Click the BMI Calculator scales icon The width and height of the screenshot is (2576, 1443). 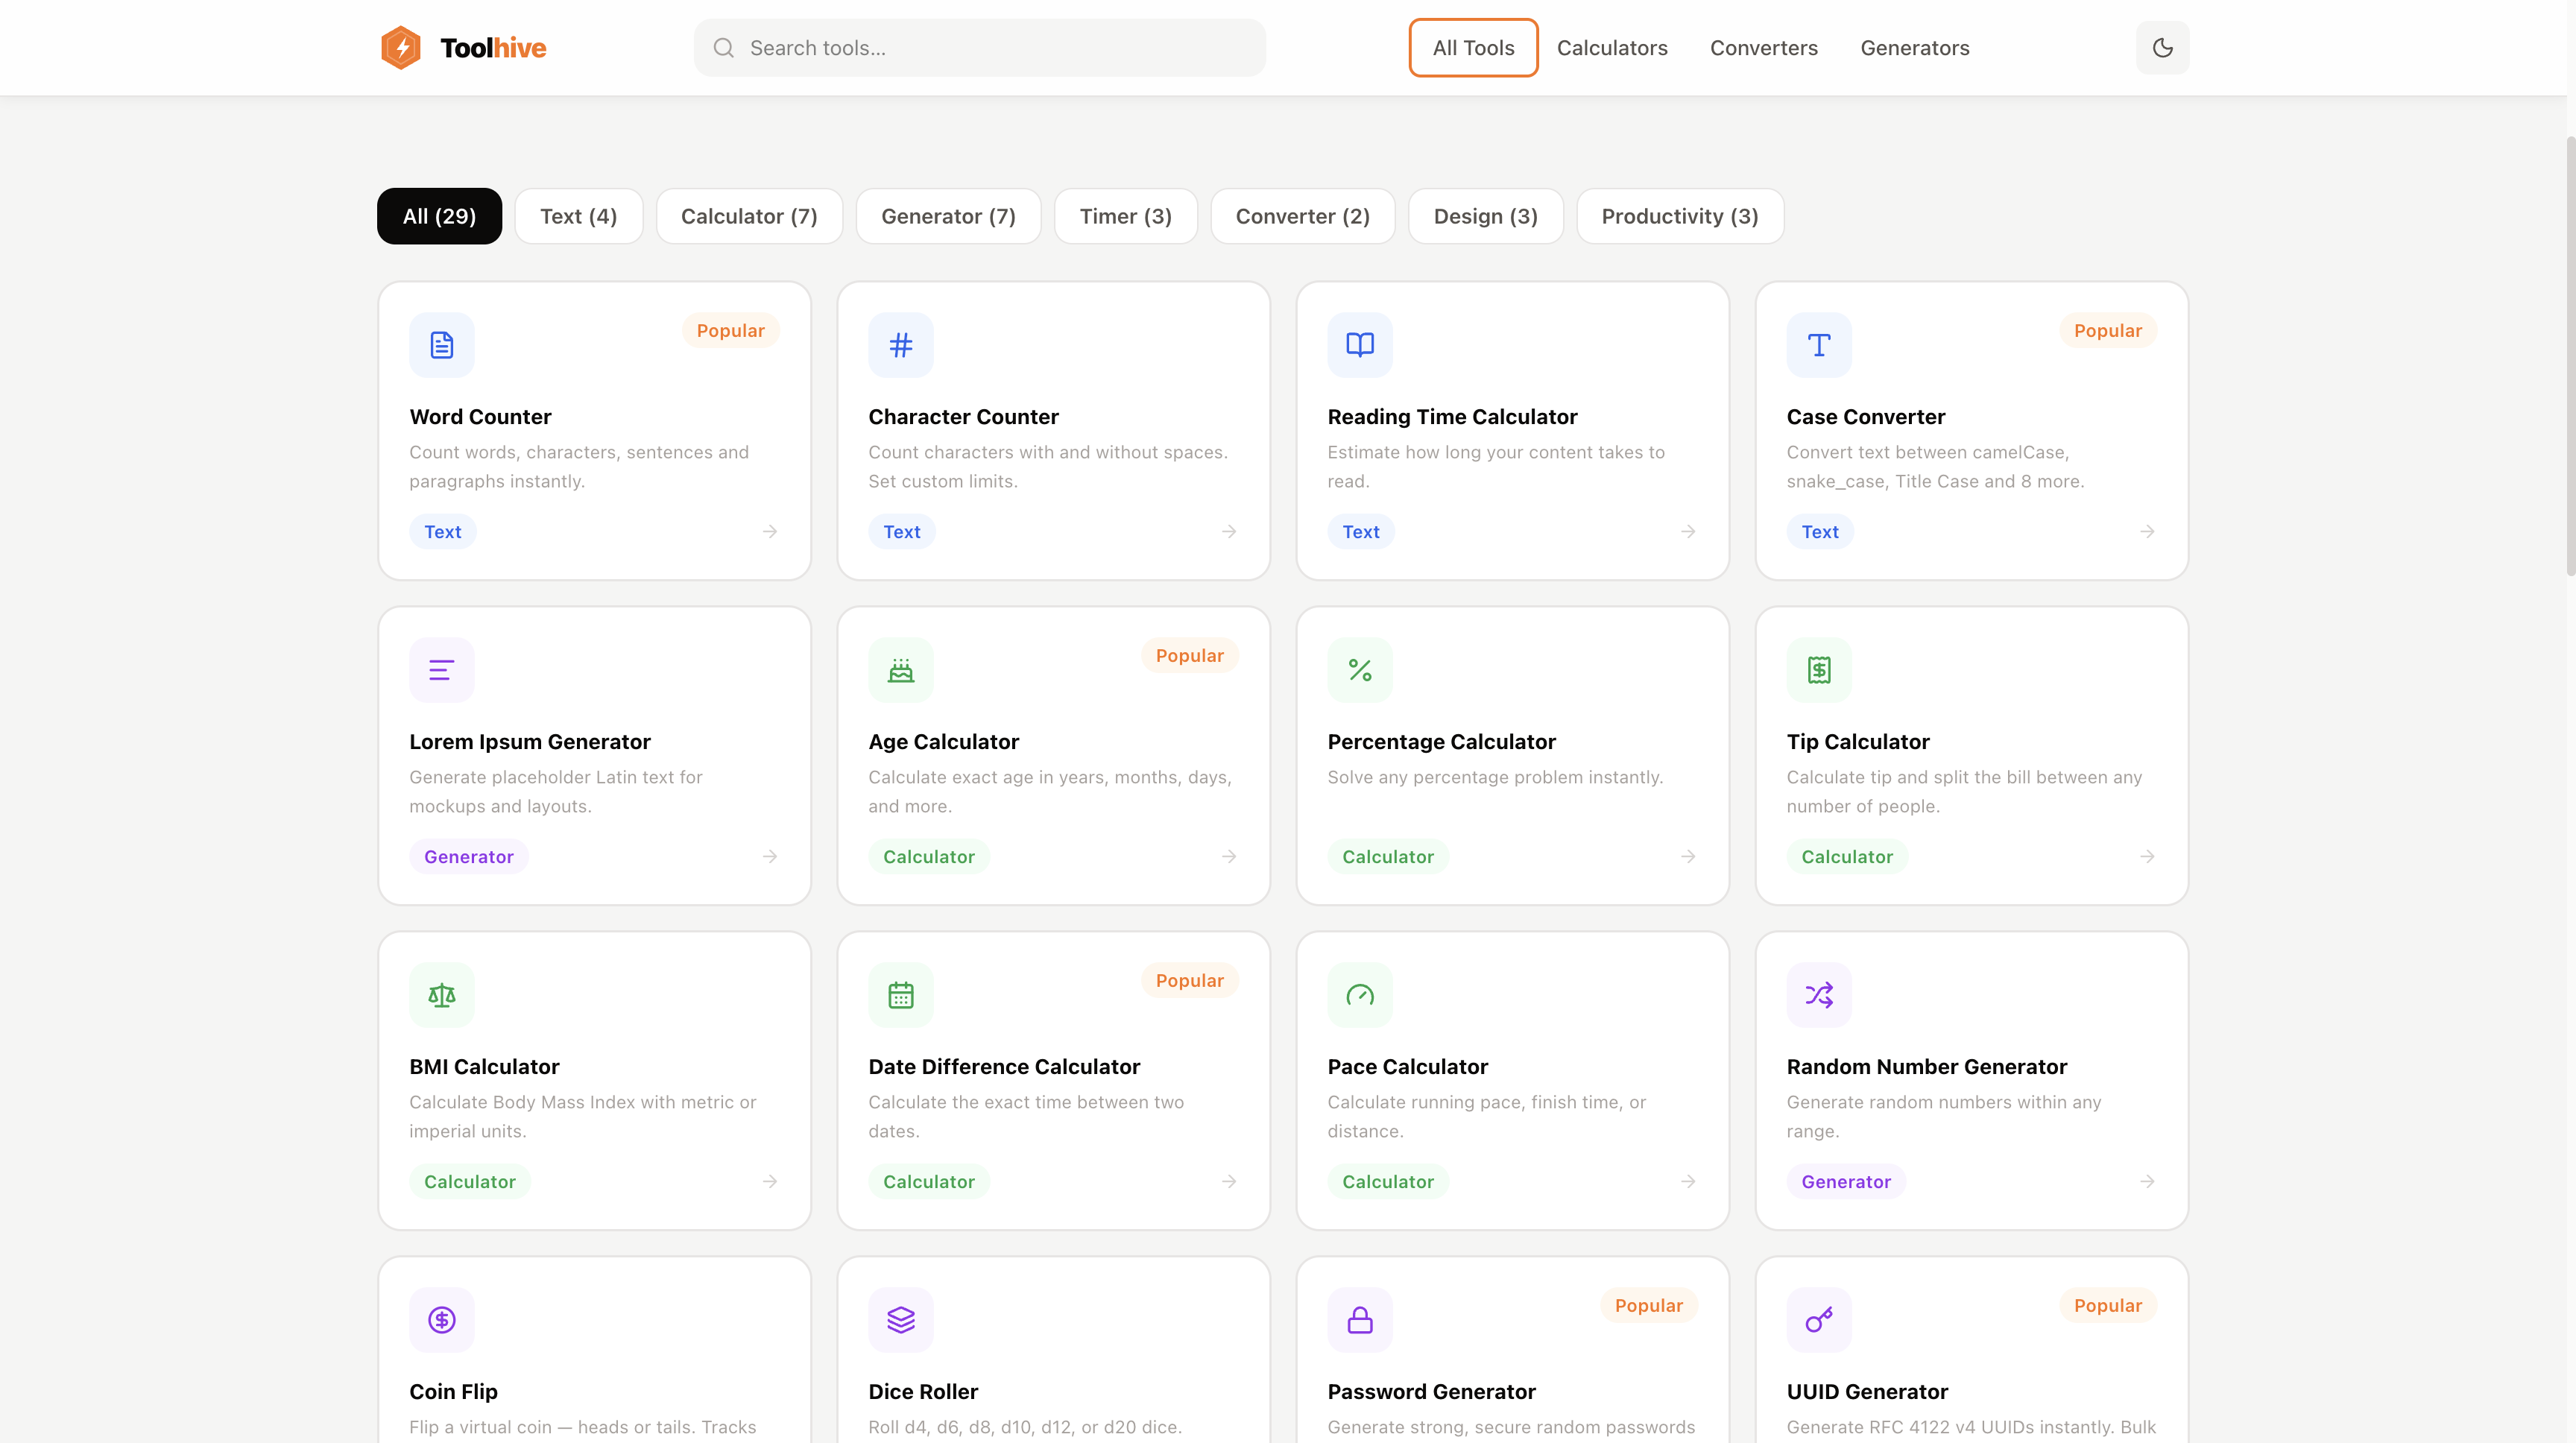[441, 995]
